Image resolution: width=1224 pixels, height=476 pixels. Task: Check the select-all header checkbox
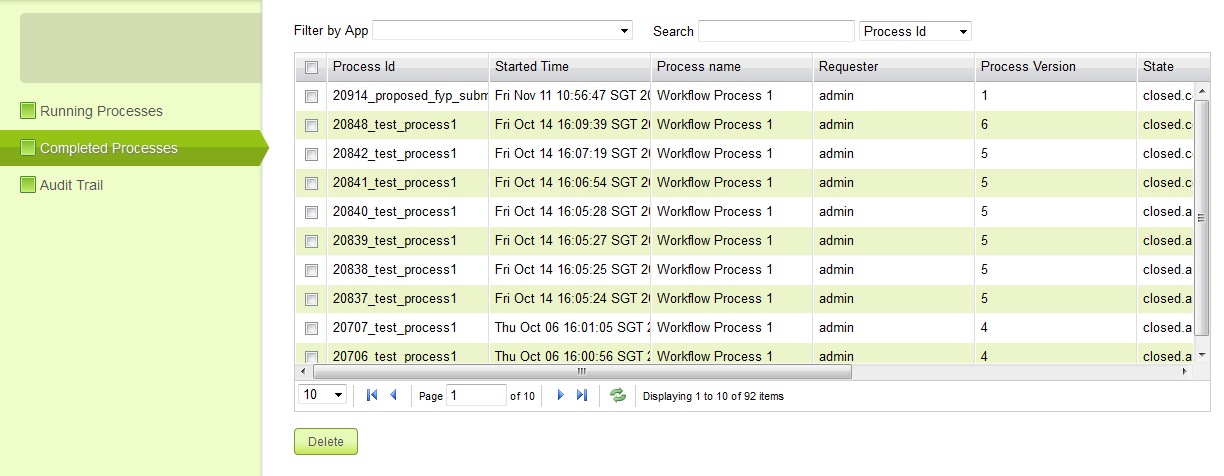click(x=311, y=68)
